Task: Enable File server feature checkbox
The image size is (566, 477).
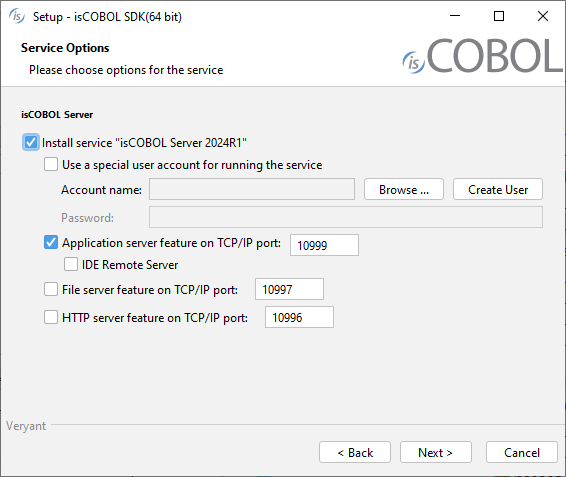Action: click(51, 289)
